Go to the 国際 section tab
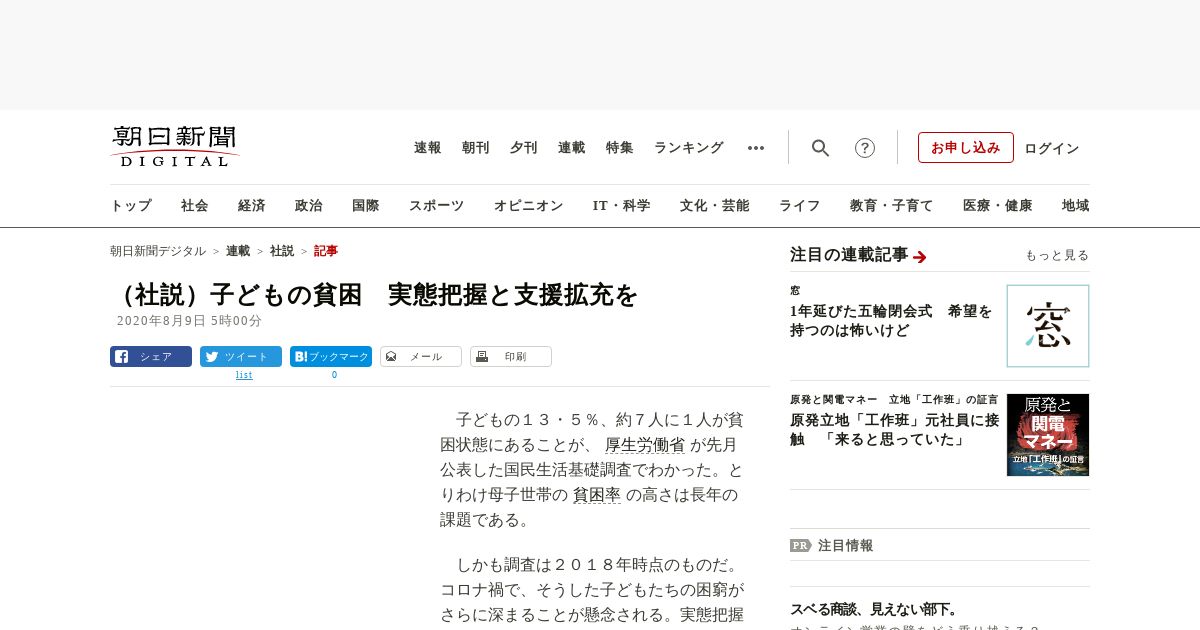Screen dimensions: 1200x630 click(366, 206)
